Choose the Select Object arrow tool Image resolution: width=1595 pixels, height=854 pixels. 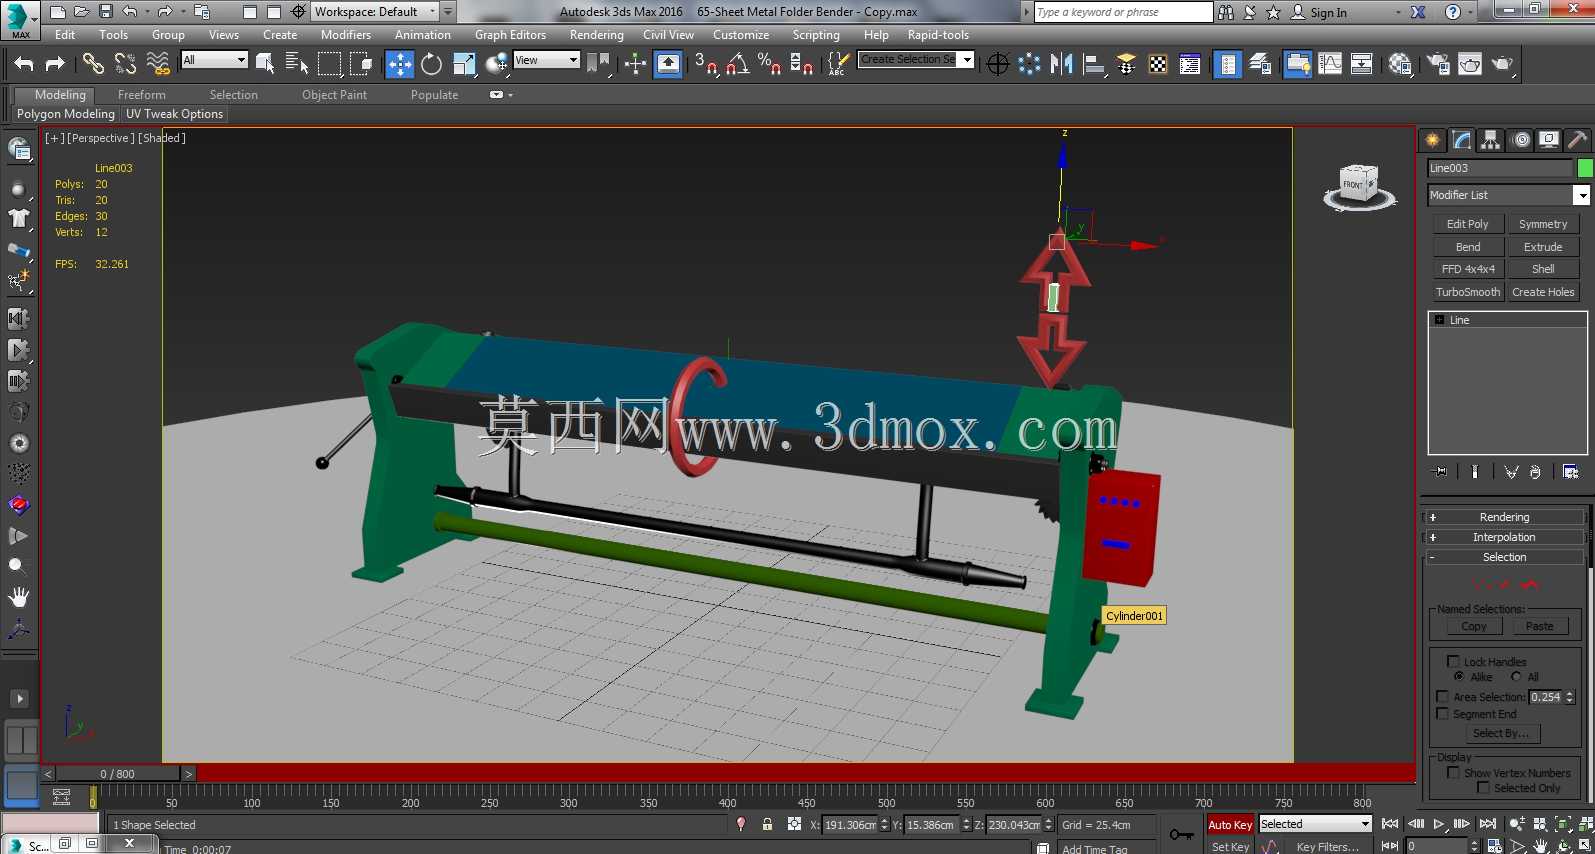[x=265, y=64]
